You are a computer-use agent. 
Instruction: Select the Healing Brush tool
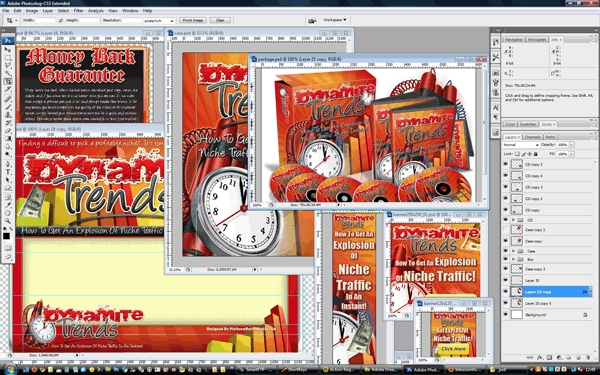(8, 99)
